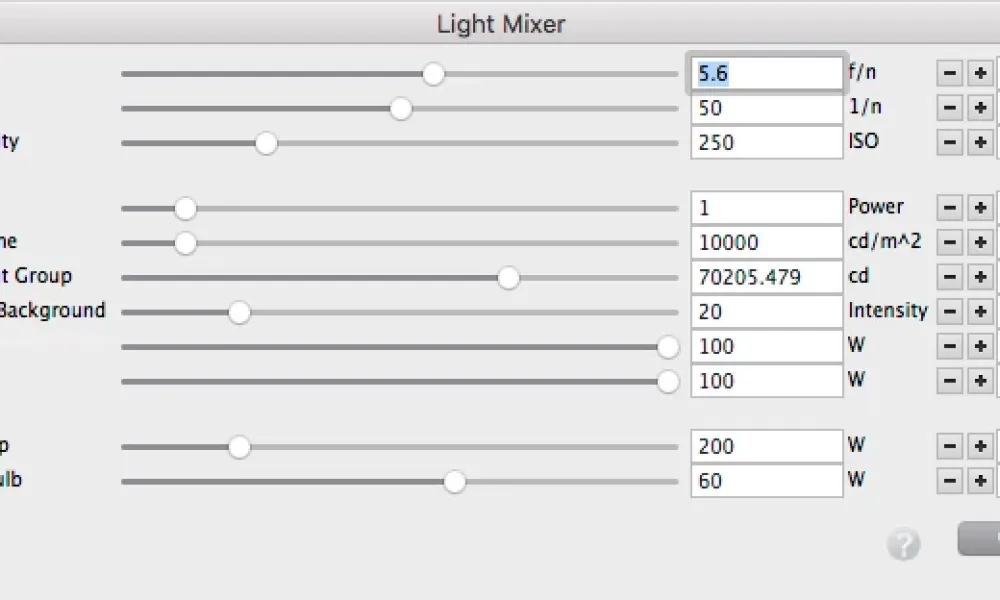Click the minus button in the f/n row

pyautogui.click(x=950, y=73)
